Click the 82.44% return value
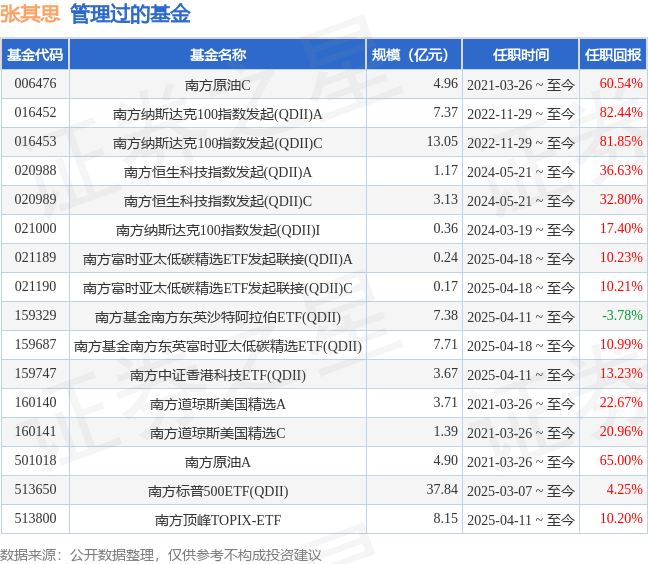Viewport: 648px width, 564px height. tap(621, 112)
